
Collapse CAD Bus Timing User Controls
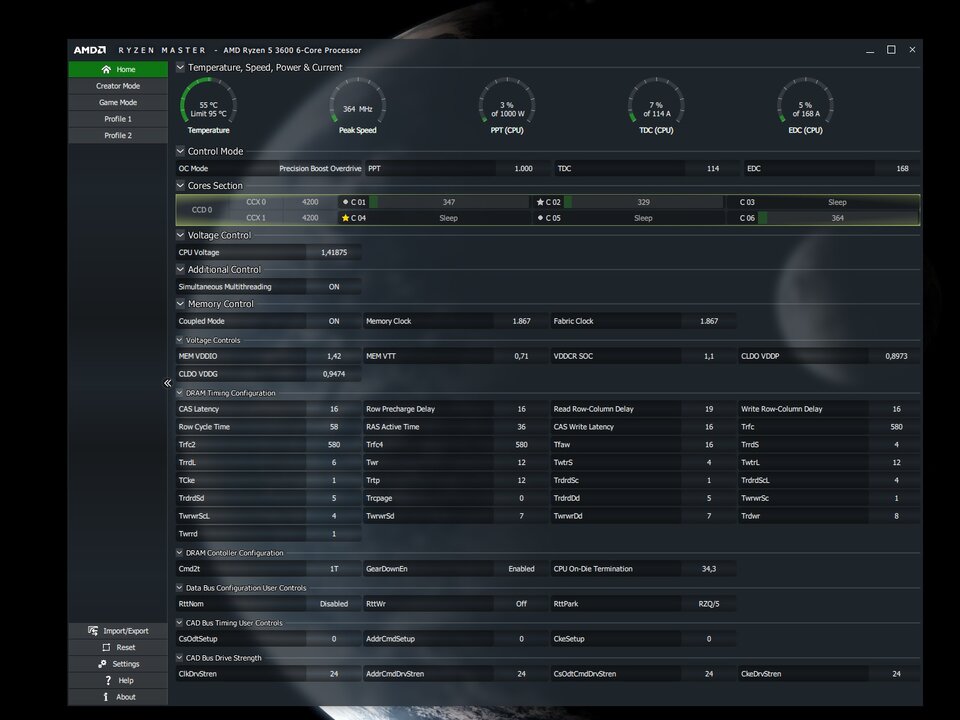point(179,623)
